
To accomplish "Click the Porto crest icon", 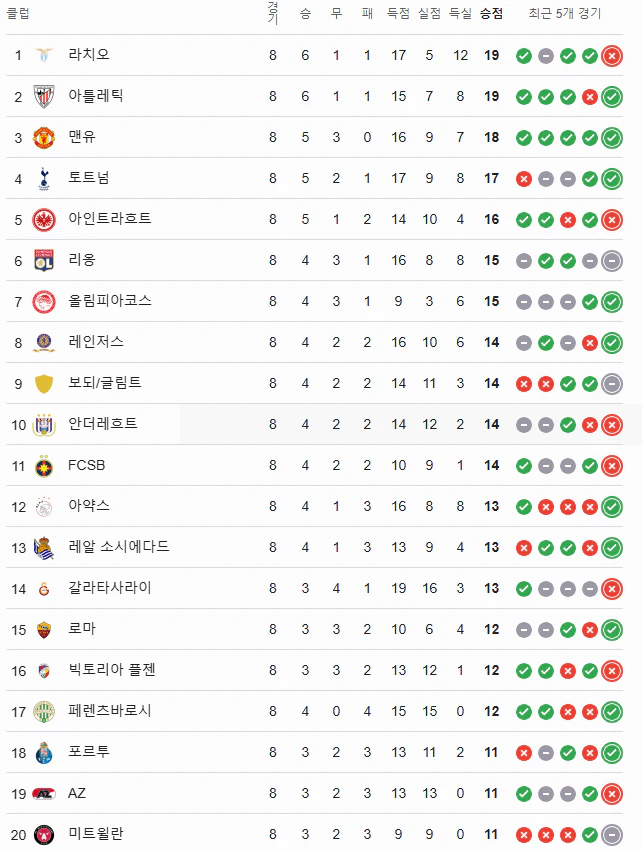I will (44, 753).
